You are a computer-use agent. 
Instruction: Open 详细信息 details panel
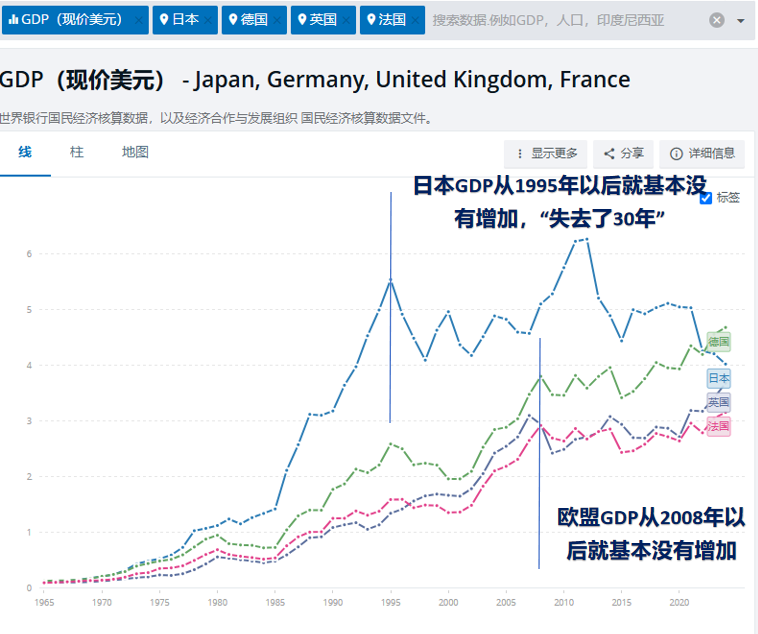tap(702, 153)
